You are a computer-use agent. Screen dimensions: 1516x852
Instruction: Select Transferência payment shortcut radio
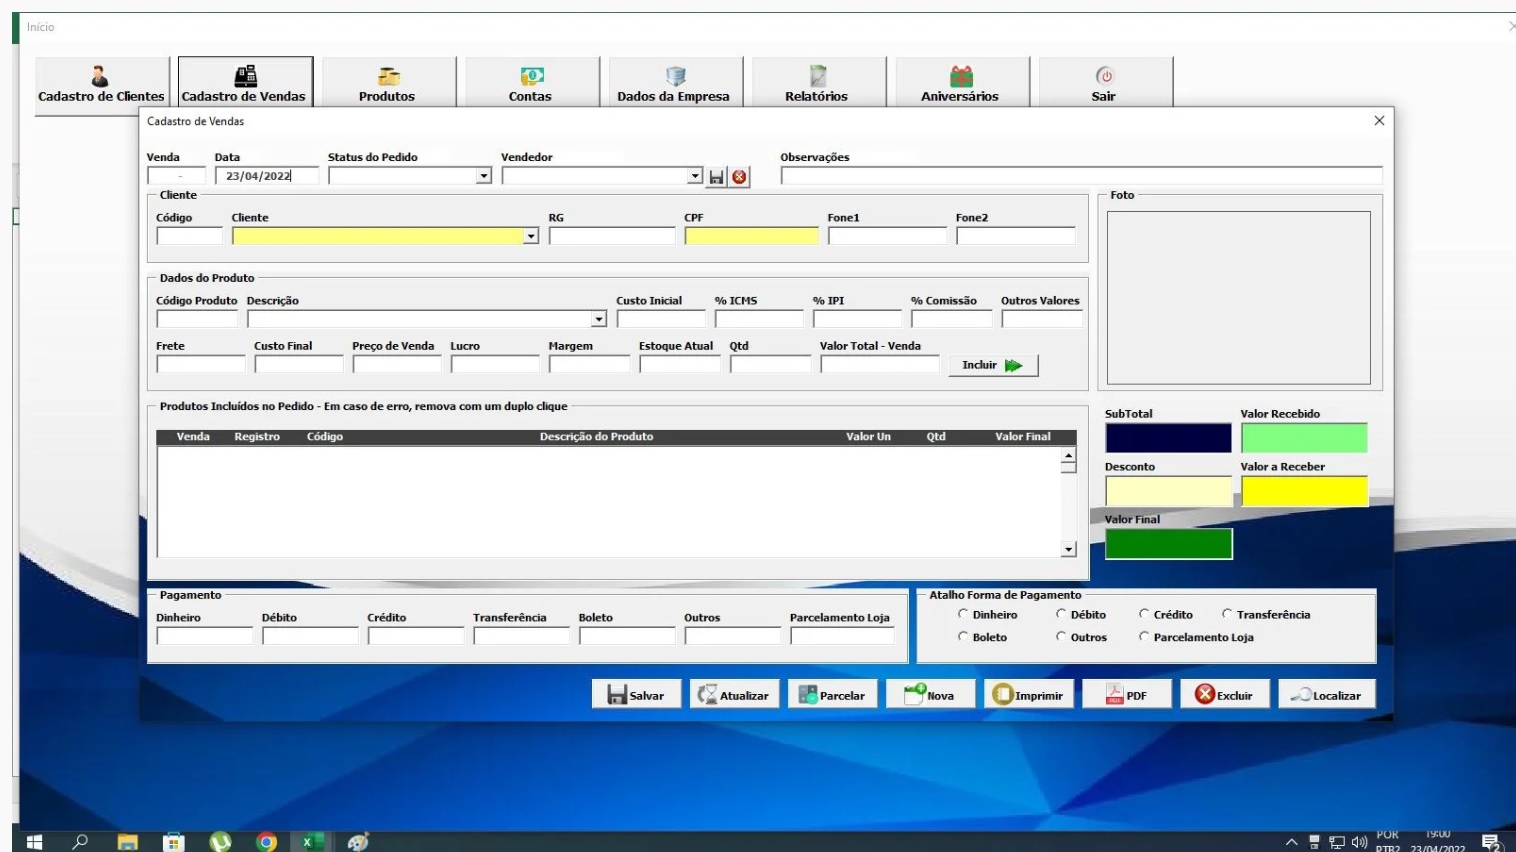(1227, 614)
